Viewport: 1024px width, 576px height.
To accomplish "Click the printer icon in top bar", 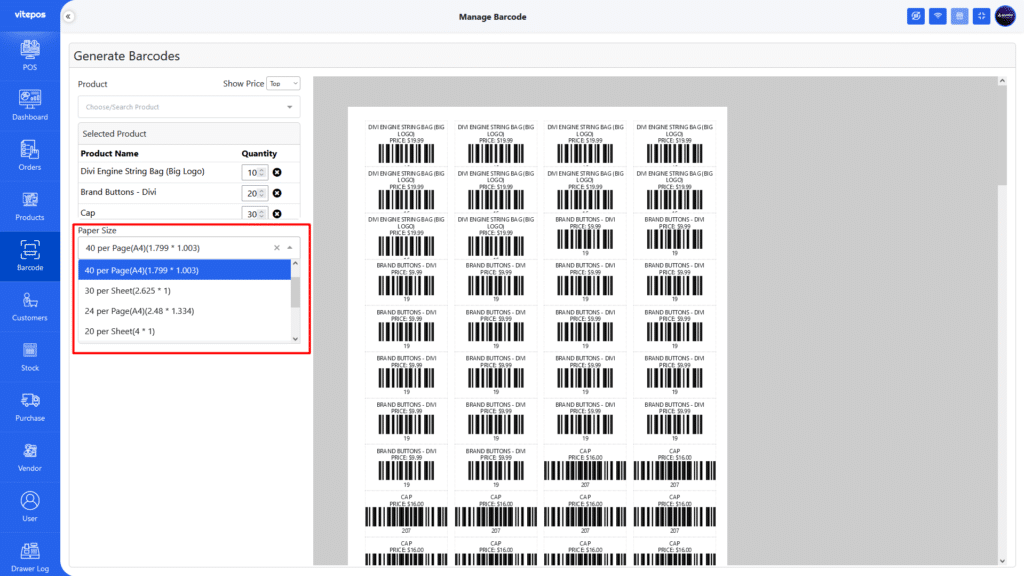I will tap(959, 16).
